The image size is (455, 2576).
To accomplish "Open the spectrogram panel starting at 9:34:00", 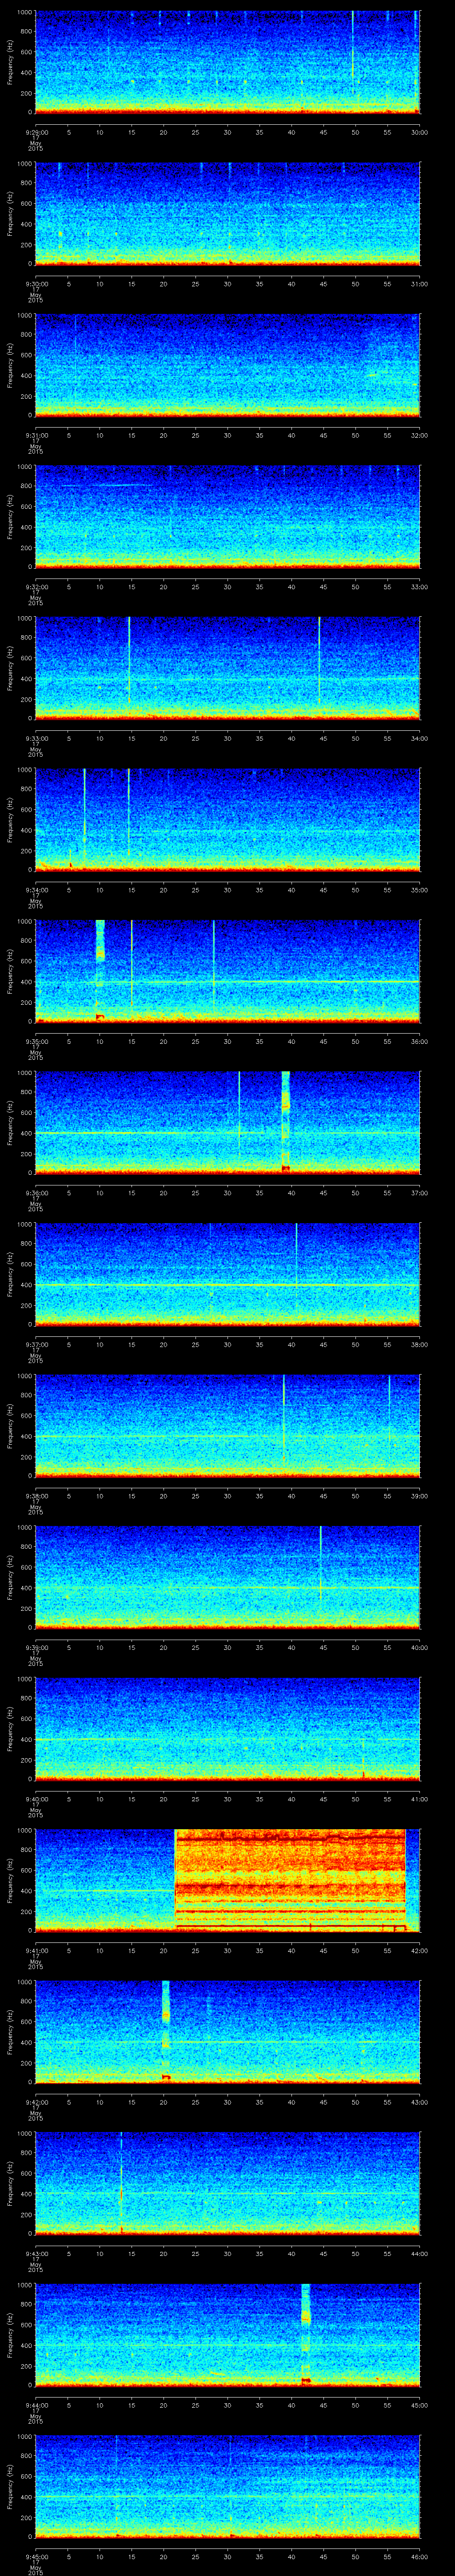I will [x=228, y=819].
